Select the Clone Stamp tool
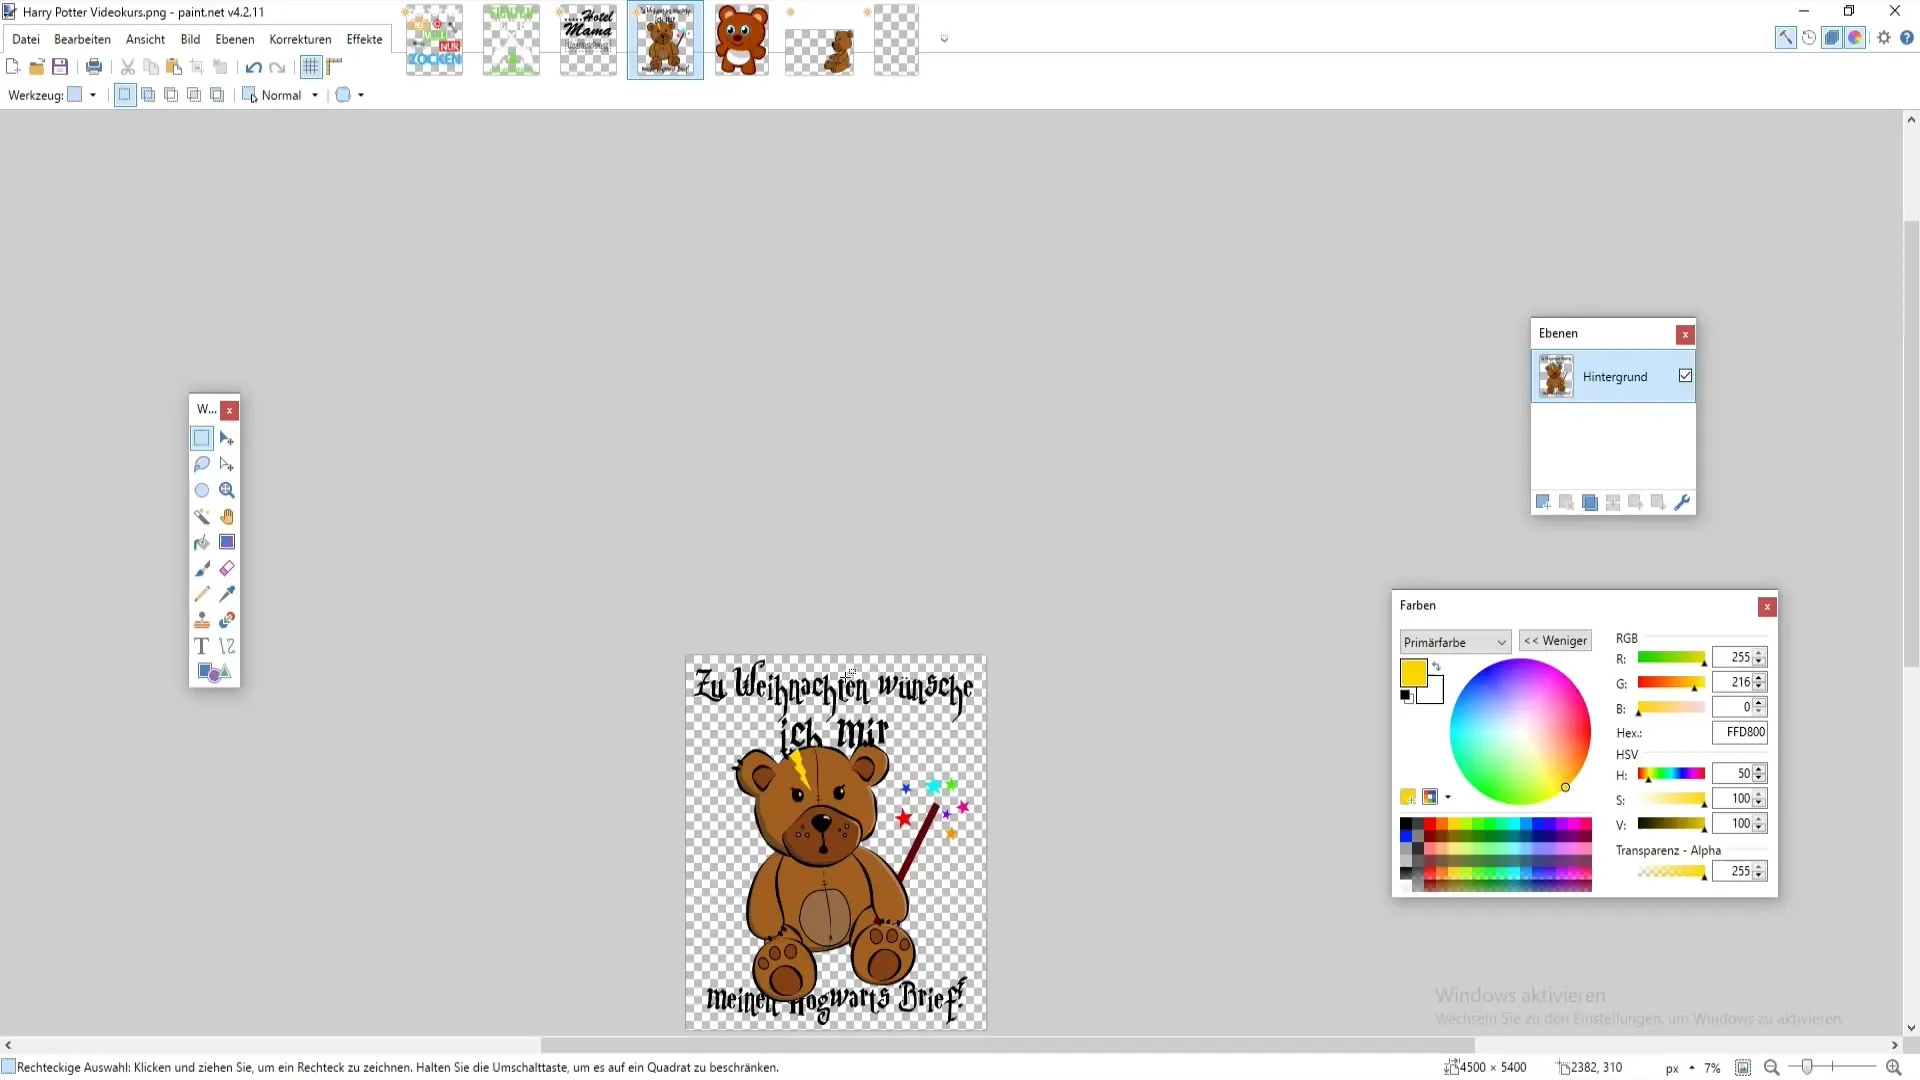 [202, 620]
